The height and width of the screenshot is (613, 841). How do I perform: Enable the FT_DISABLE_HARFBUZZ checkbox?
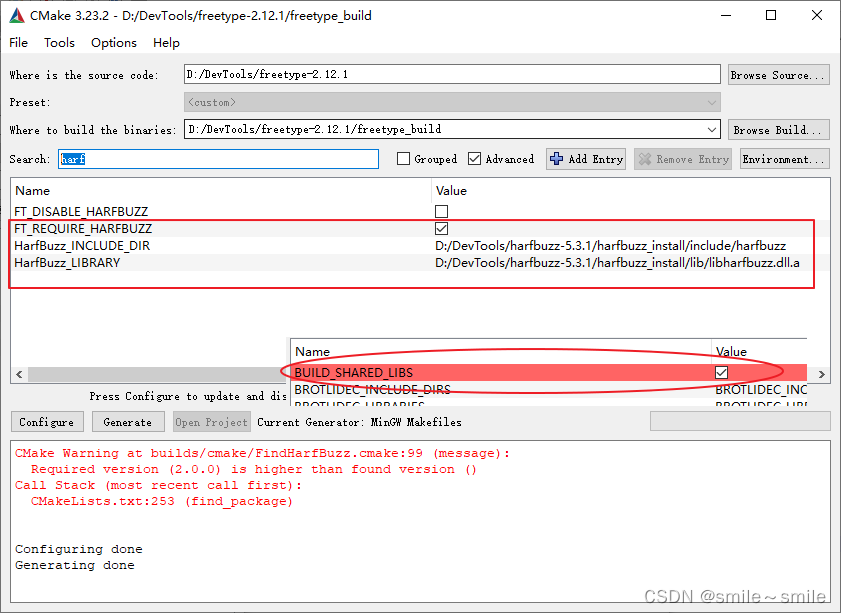click(x=441, y=211)
